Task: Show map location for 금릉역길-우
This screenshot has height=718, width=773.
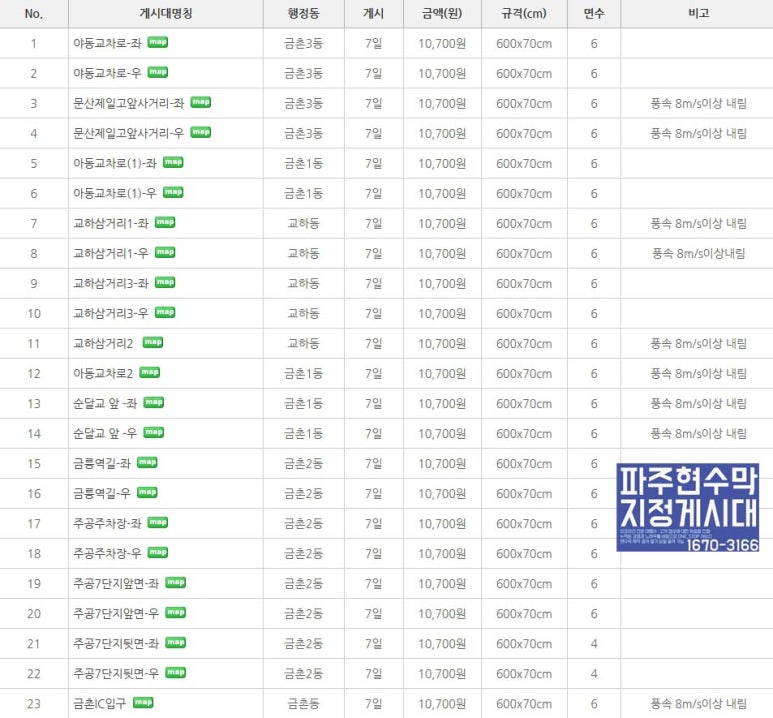Action: pyautogui.click(x=147, y=493)
